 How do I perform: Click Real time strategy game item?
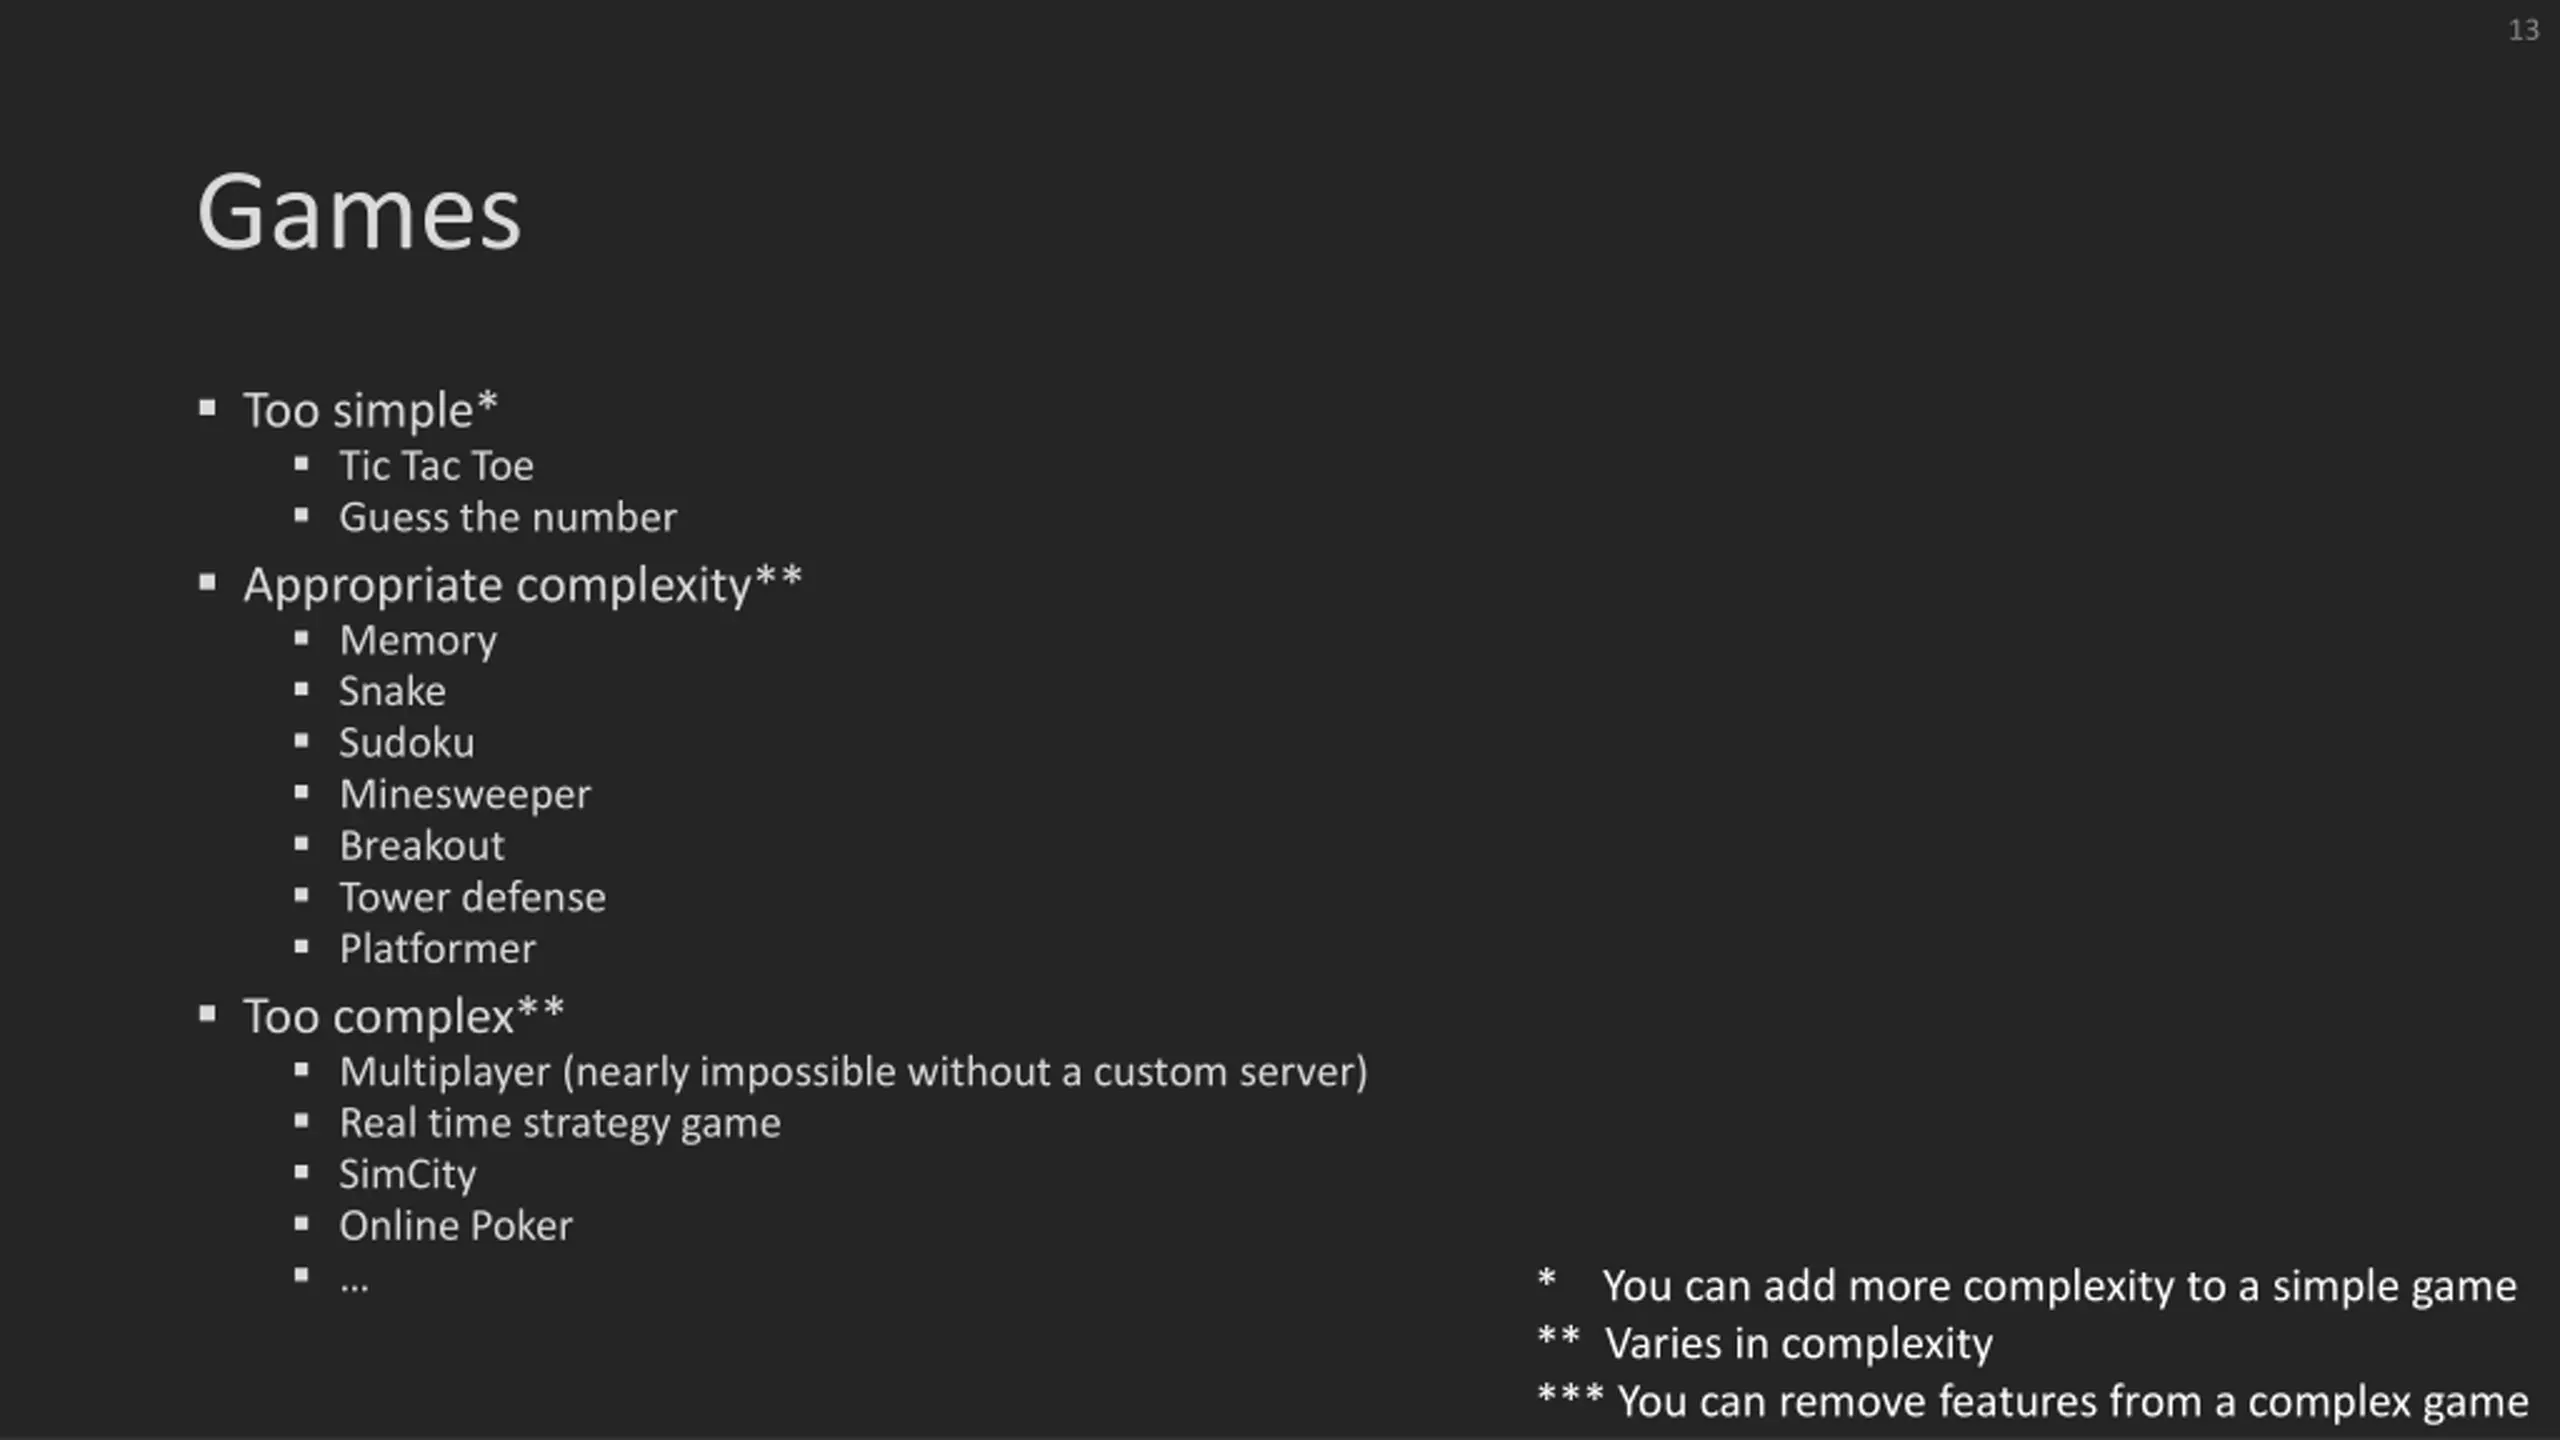click(560, 1124)
